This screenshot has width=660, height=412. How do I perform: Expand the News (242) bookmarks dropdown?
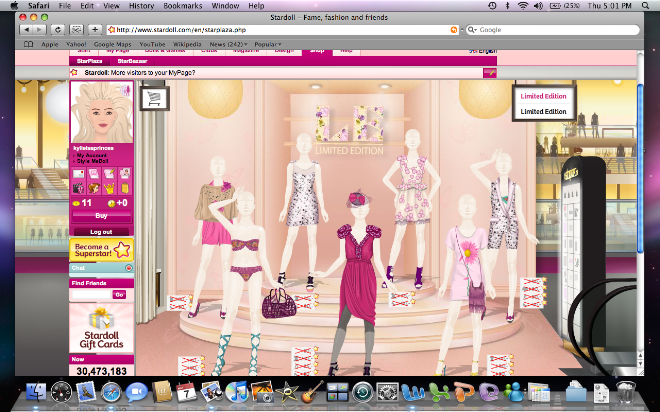tap(229, 44)
